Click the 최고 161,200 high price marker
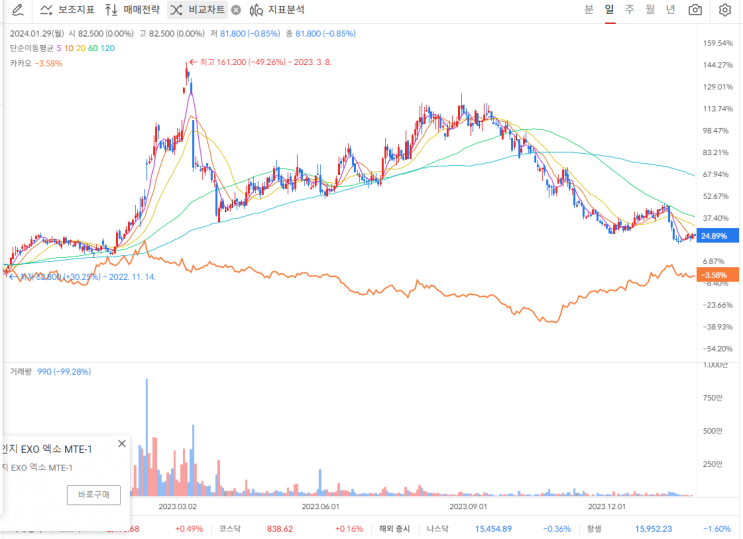 (260, 62)
